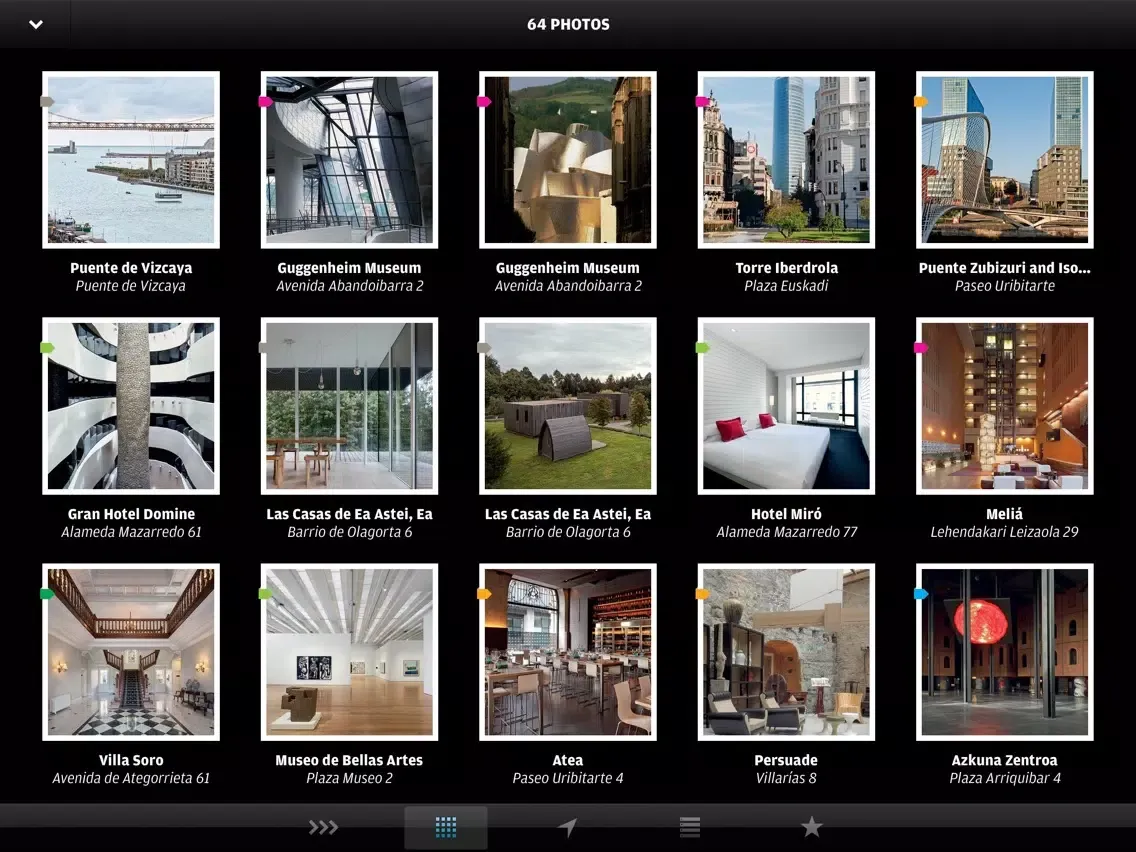Viewport: 1136px width, 852px height.
Task: Open Las Casas de Ea Astei dining room photo
Action: point(349,406)
